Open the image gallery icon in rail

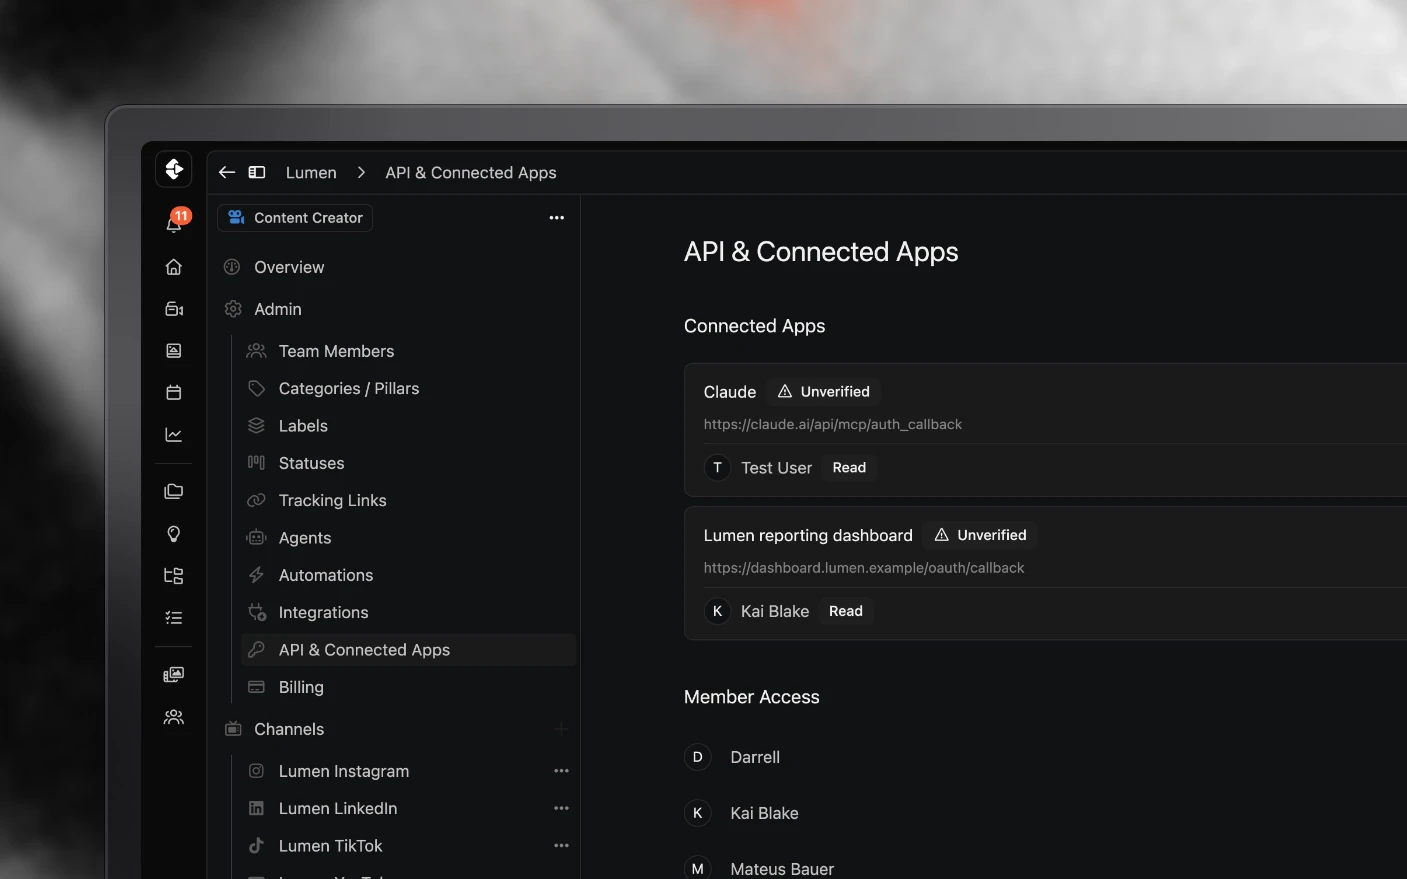(174, 351)
